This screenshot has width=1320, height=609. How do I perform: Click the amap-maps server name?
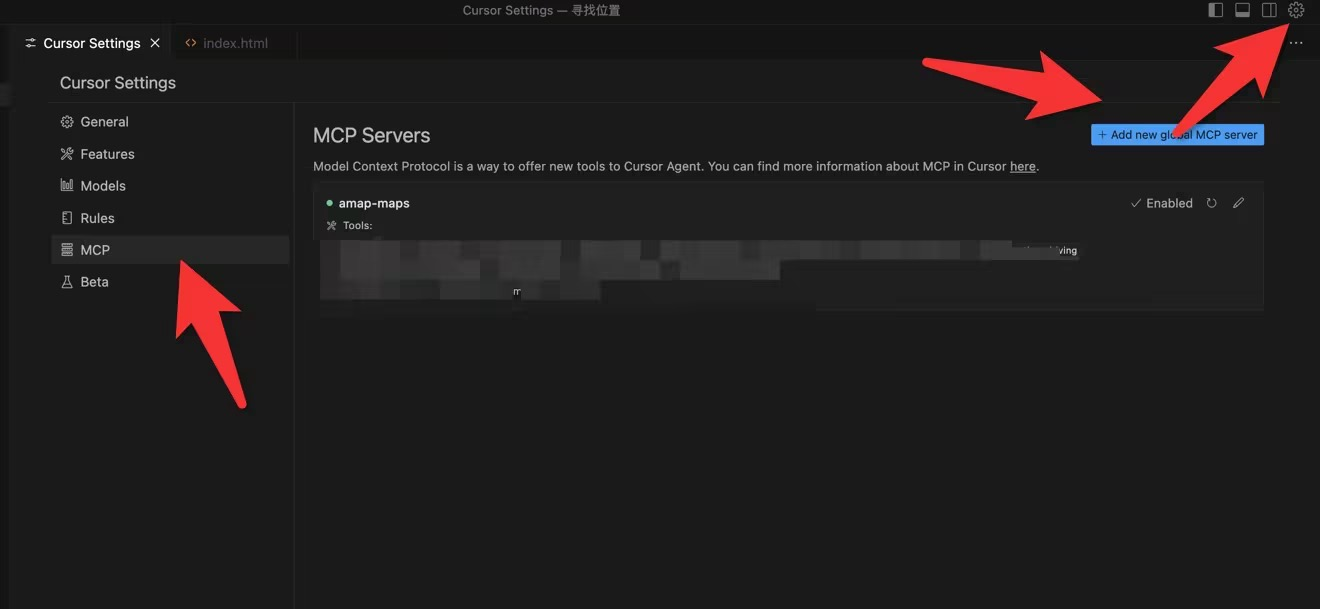click(x=374, y=203)
